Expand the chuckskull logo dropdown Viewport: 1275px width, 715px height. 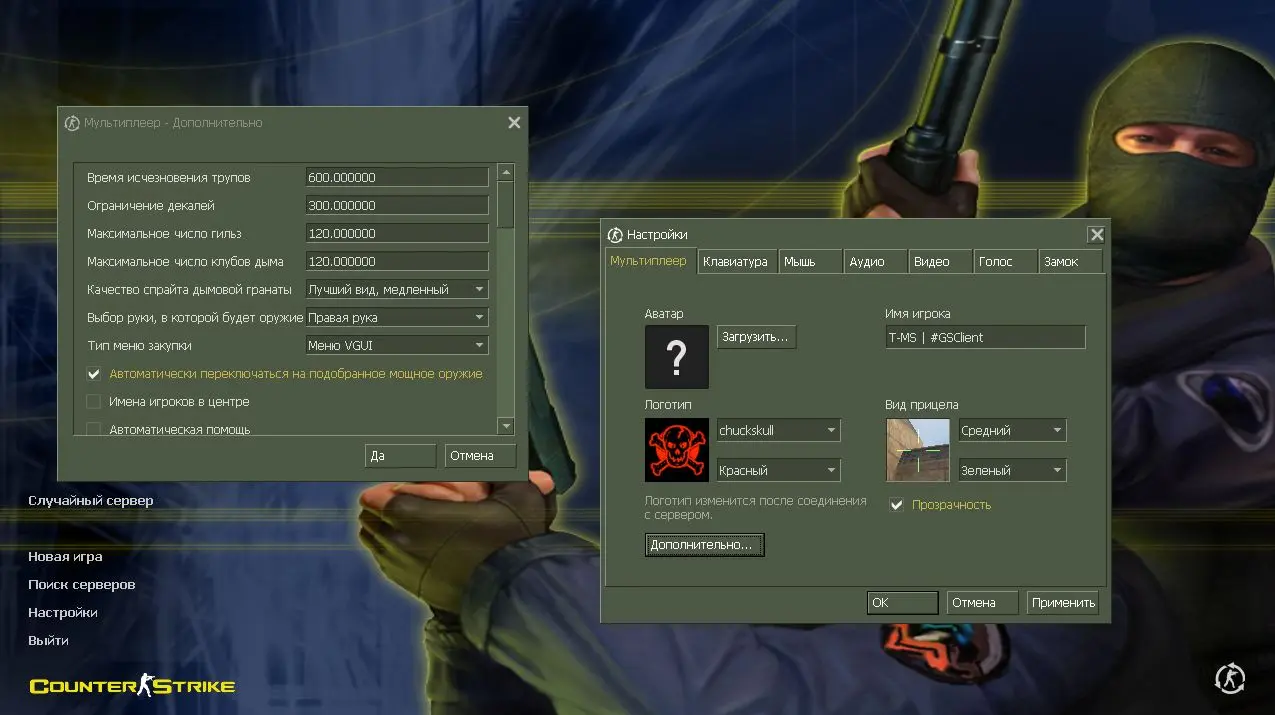778,431
